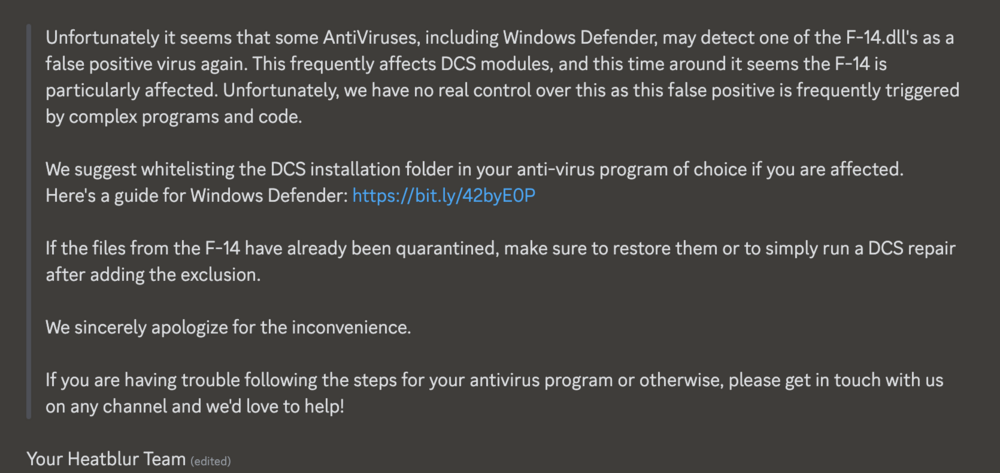Screen dimensions: 1000x473
Task: Click "If the files from the F-14" text
Action: click(147, 249)
